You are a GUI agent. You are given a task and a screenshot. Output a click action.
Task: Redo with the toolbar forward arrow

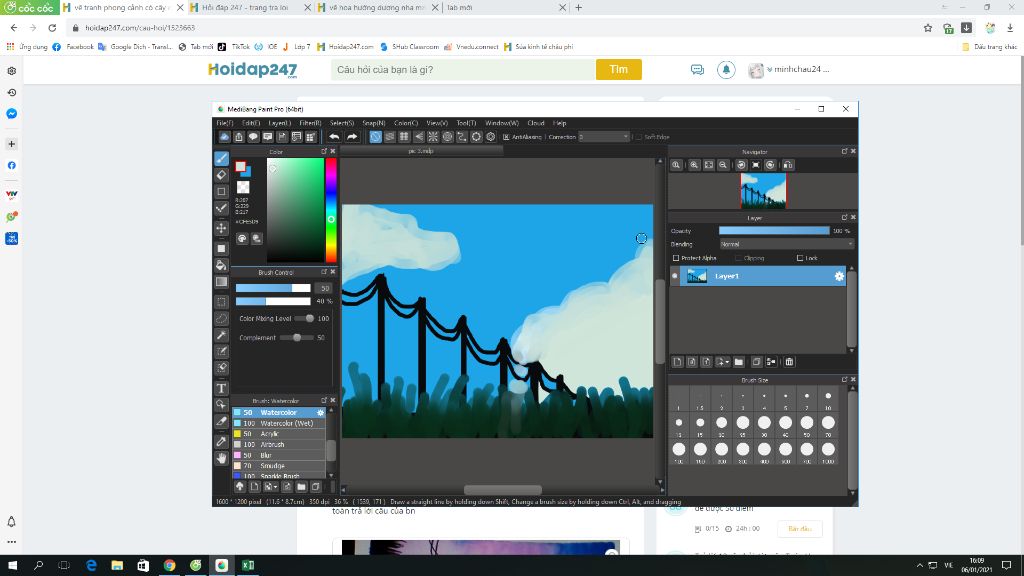(351, 137)
